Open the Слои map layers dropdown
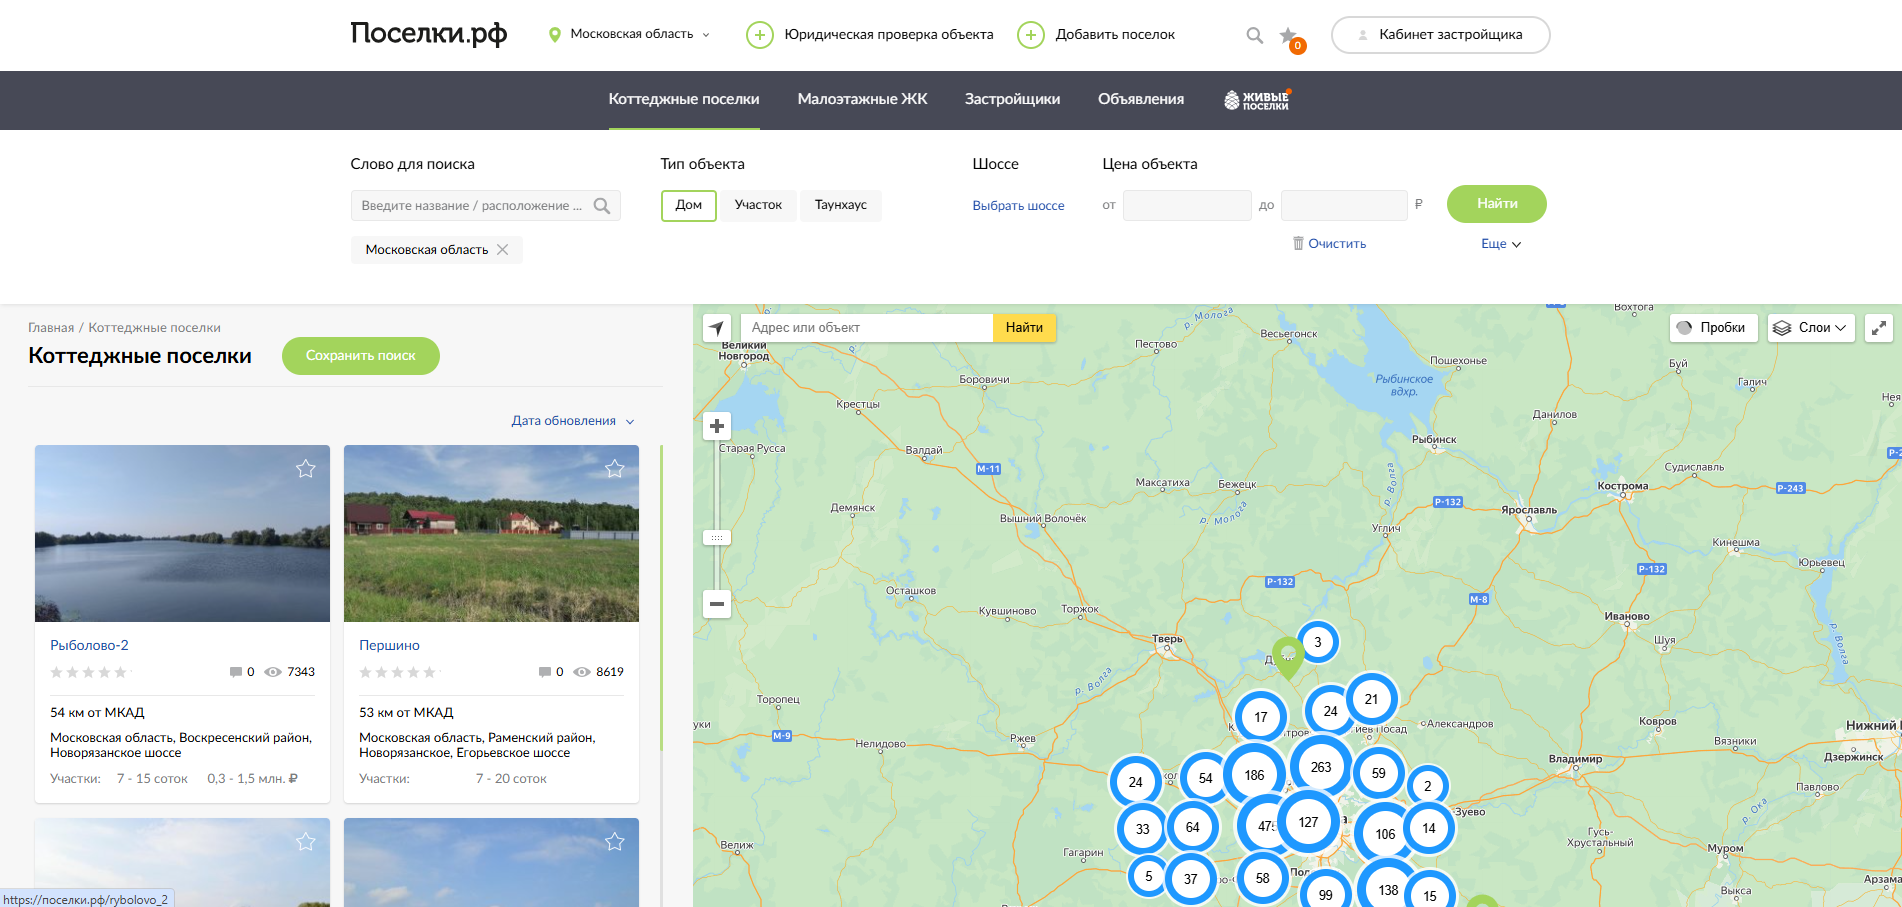The width and height of the screenshot is (1902, 907). point(1811,328)
